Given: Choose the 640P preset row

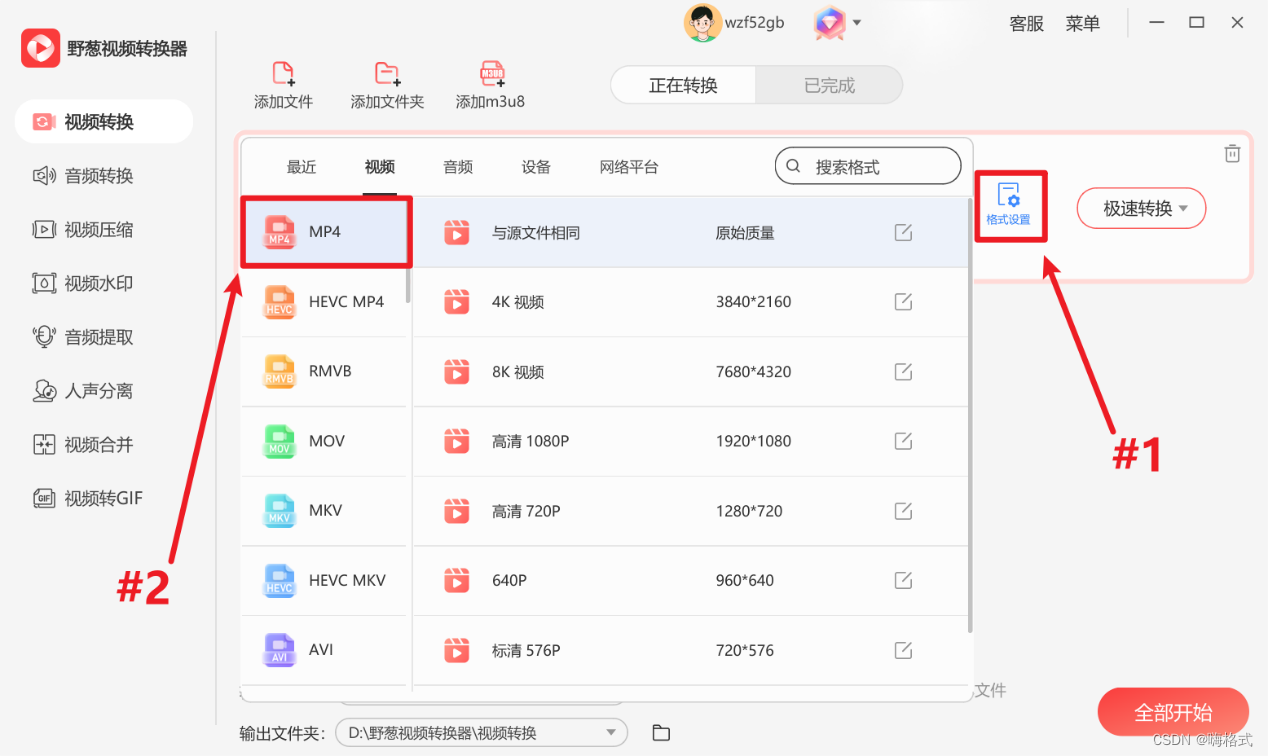Looking at the screenshot, I should pos(690,580).
